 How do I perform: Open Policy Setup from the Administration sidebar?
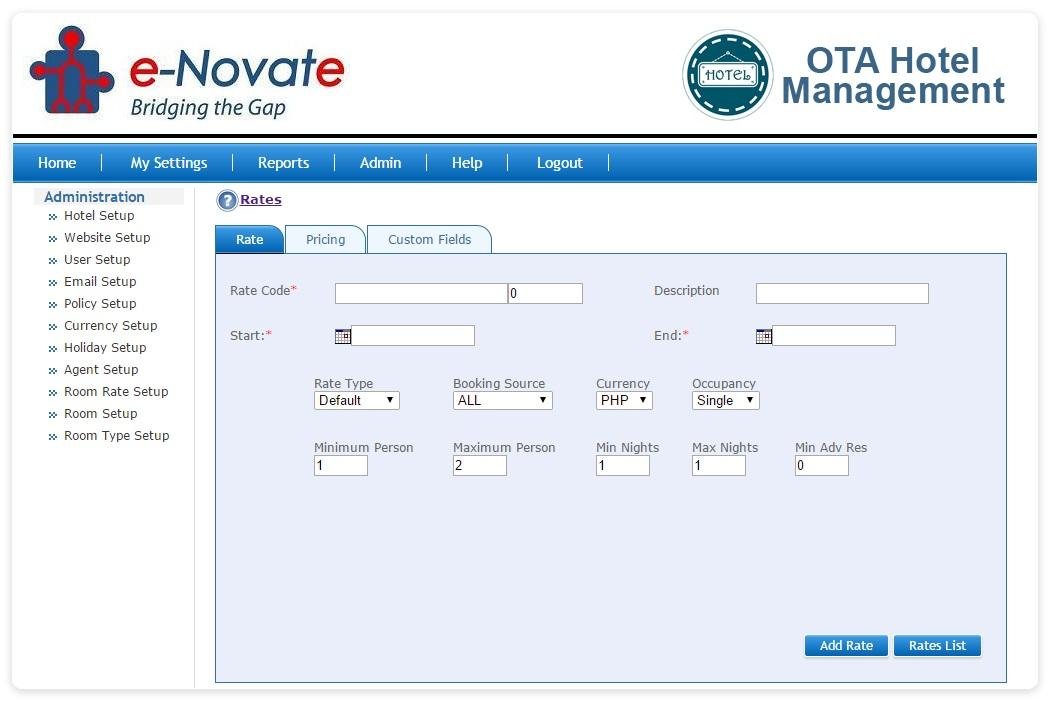100,303
